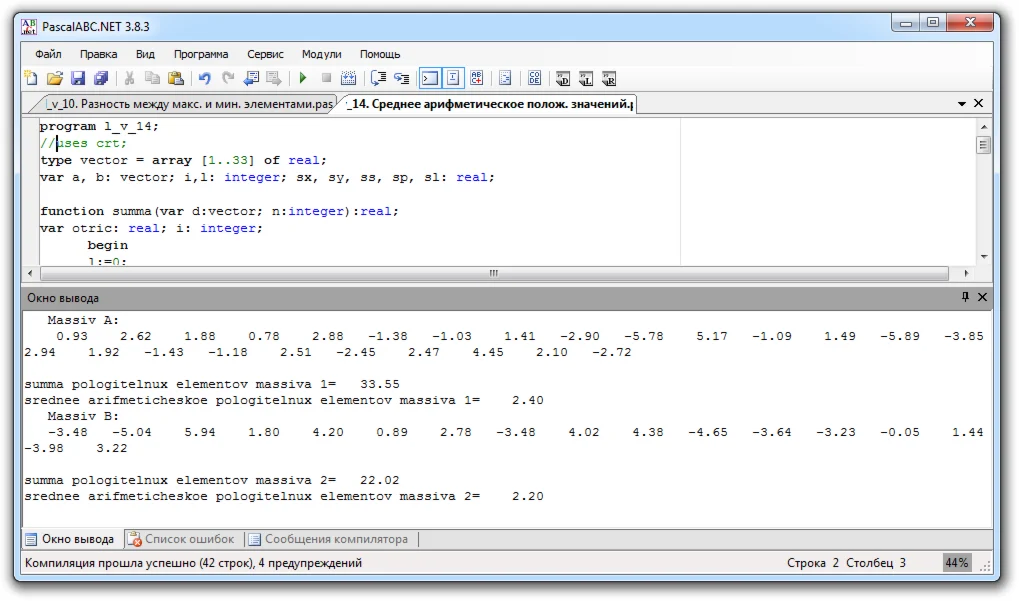The width and height of the screenshot is (1019, 601).
Task: Expand the Программа menu
Action: click(200, 54)
